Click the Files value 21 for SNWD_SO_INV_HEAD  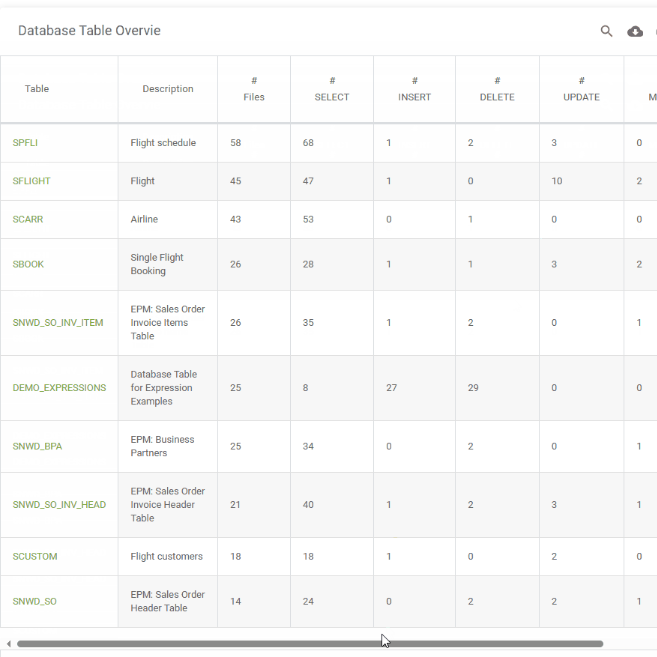click(x=235, y=504)
